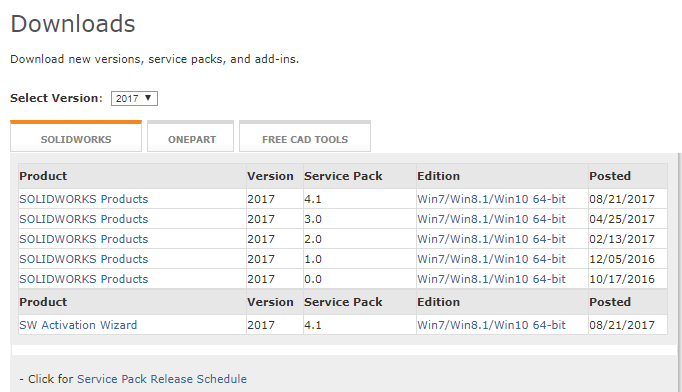Click the Win7/Win8.1/Win10 64-bit edition link posted 08/21/2017 for SOLIDWORKS Products
The width and height of the screenshot is (682, 392).
[x=491, y=199]
